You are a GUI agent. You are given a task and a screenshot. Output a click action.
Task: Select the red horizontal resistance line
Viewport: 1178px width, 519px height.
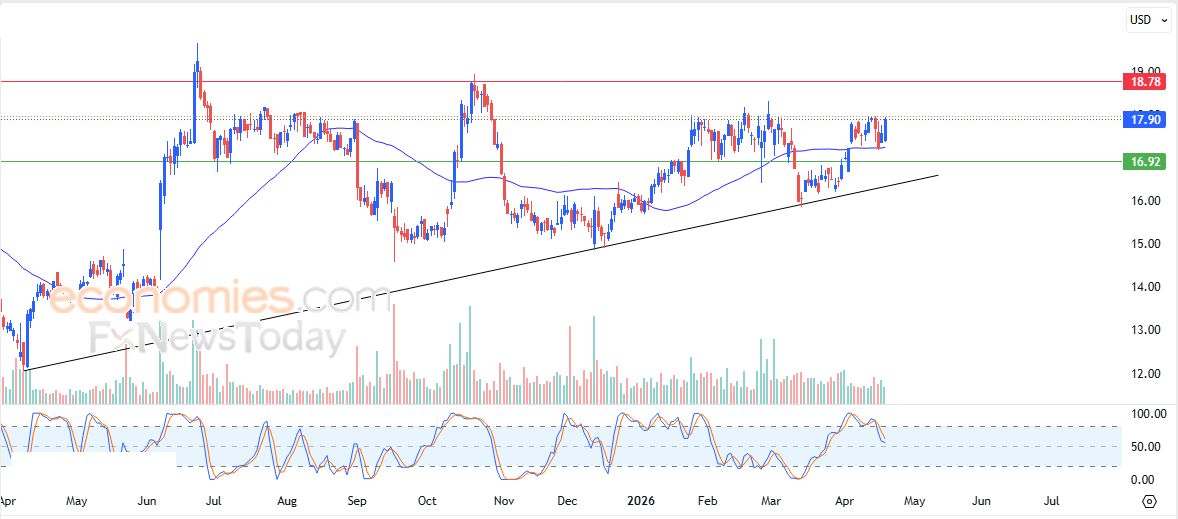600,81
